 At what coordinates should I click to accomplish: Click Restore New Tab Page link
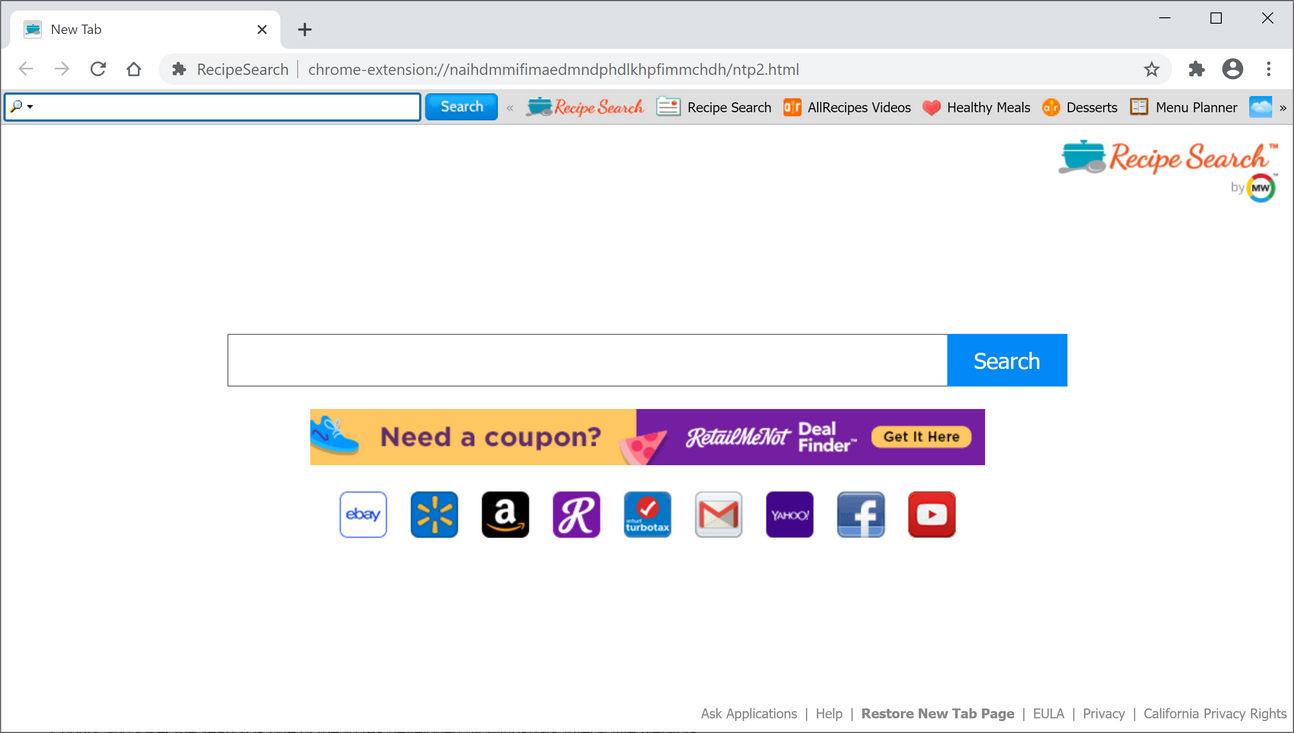tap(938, 713)
